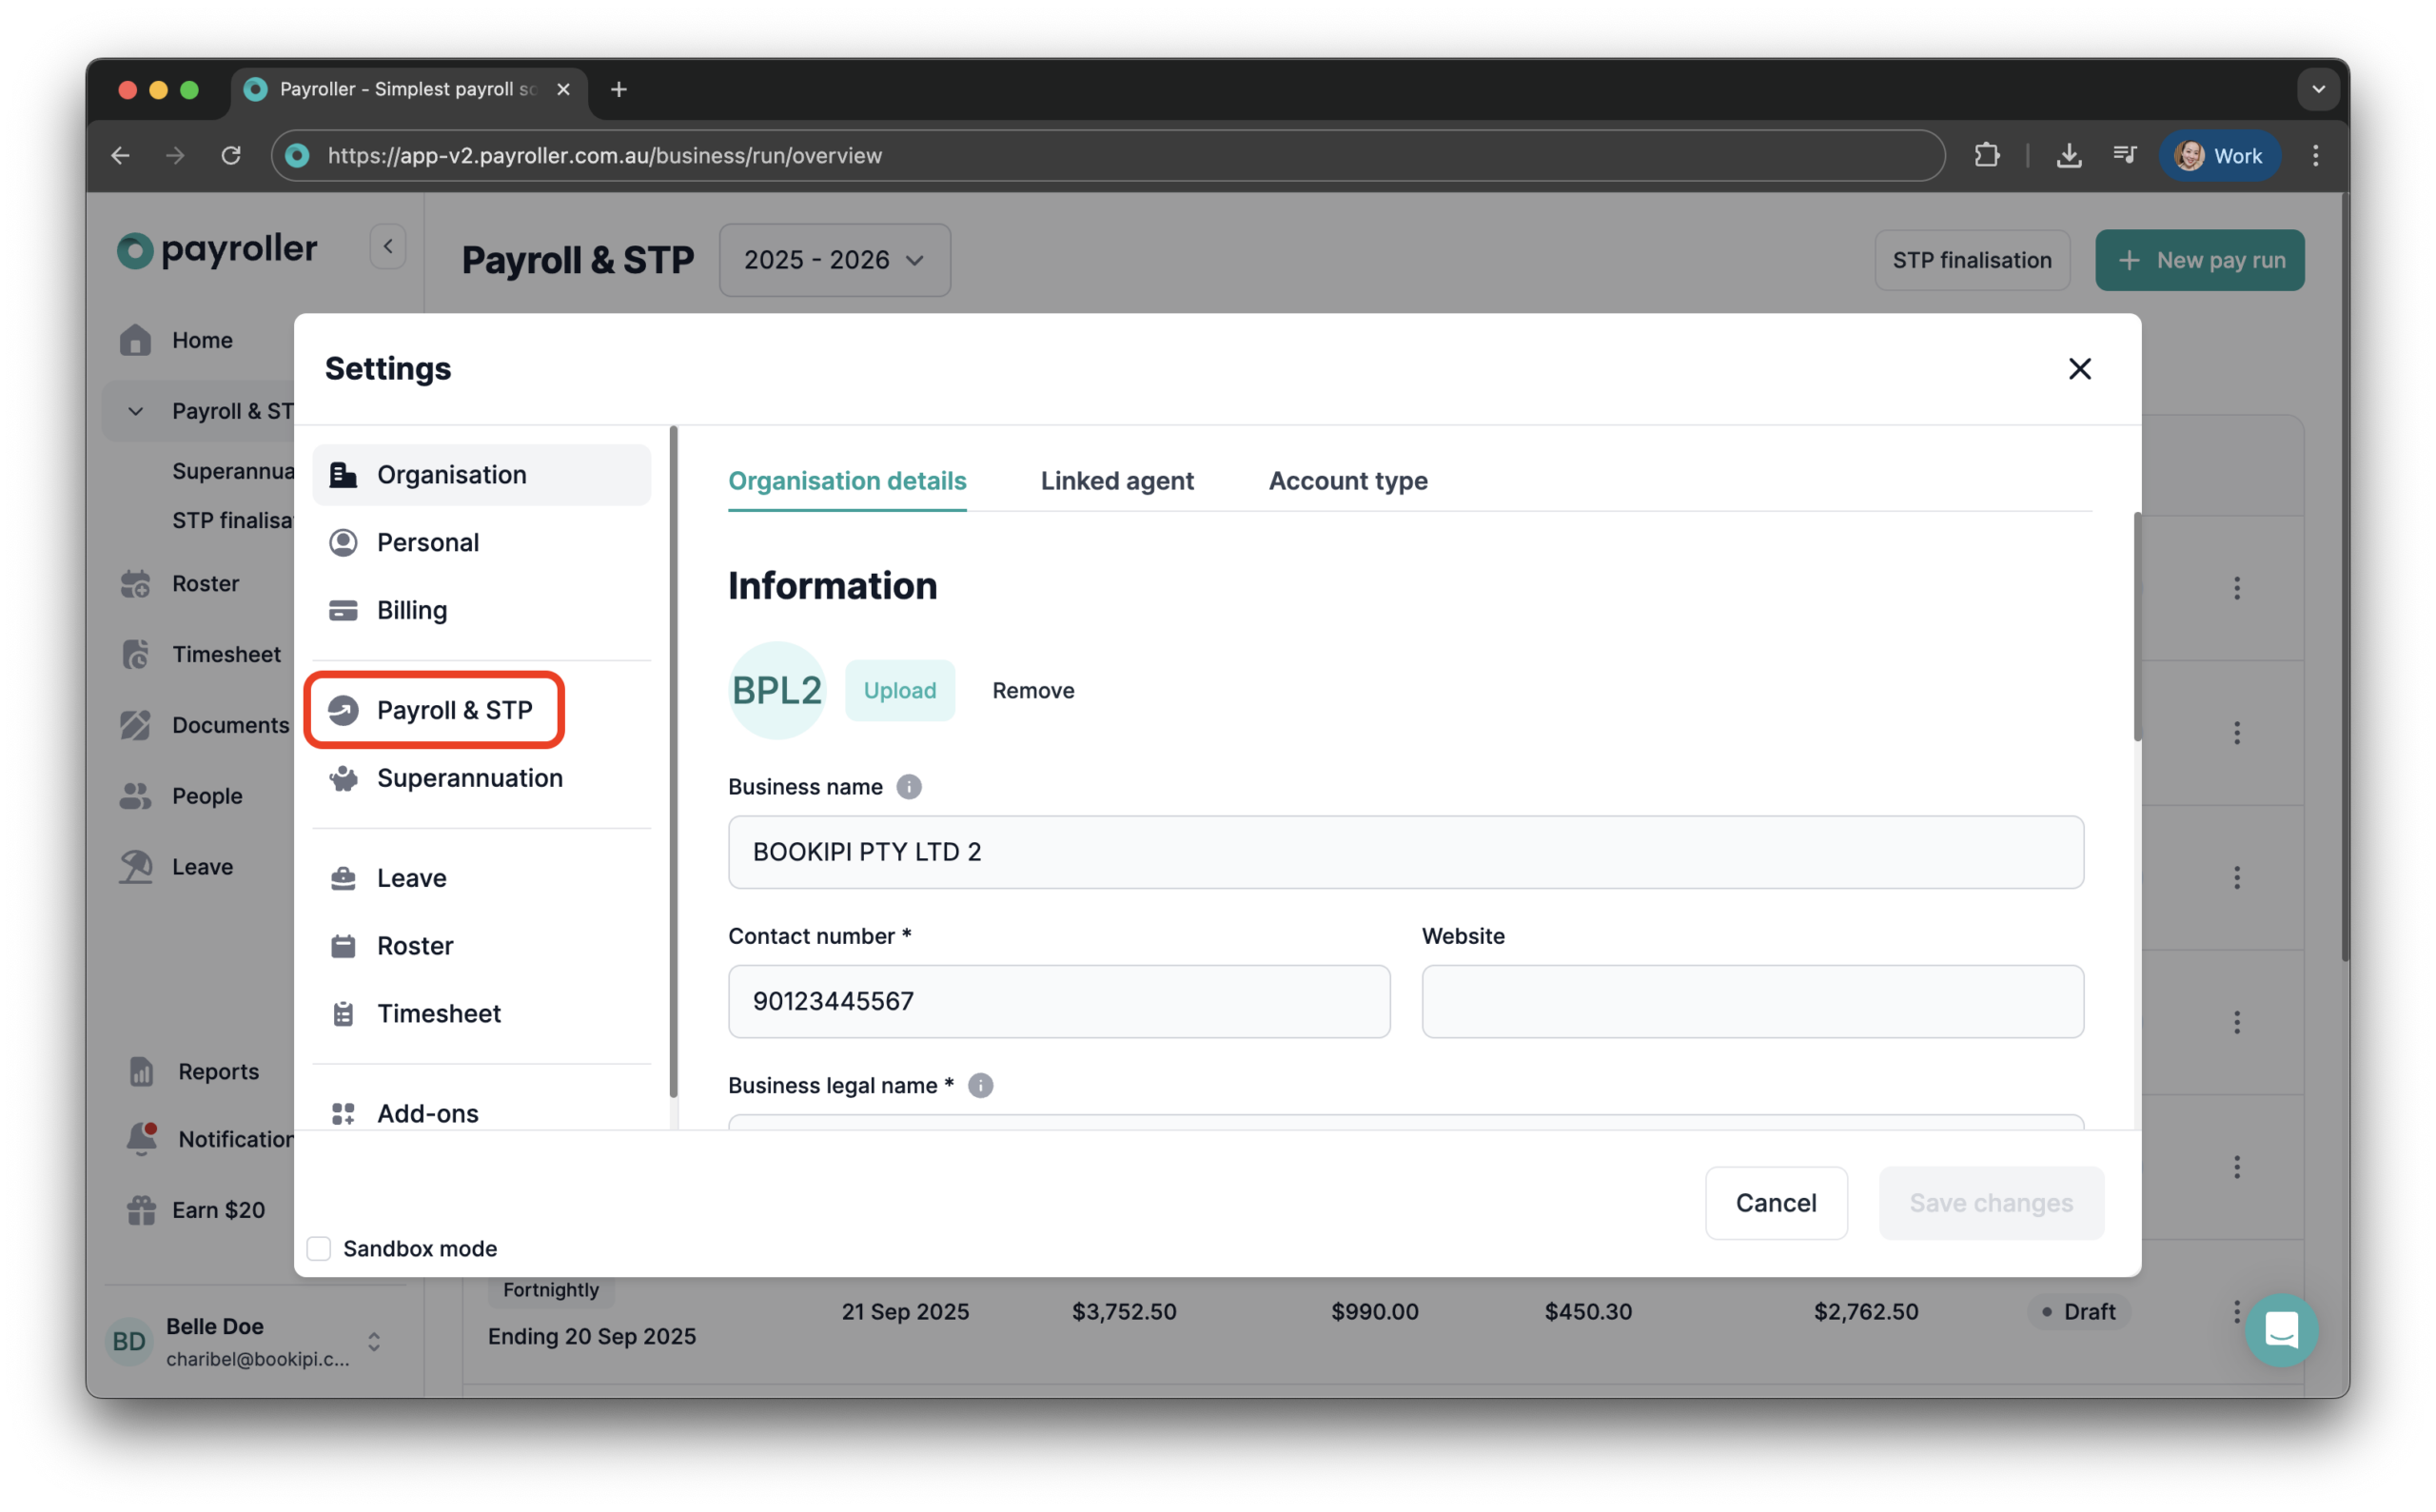
Task: Click the URL address bar
Action: [1108, 156]
